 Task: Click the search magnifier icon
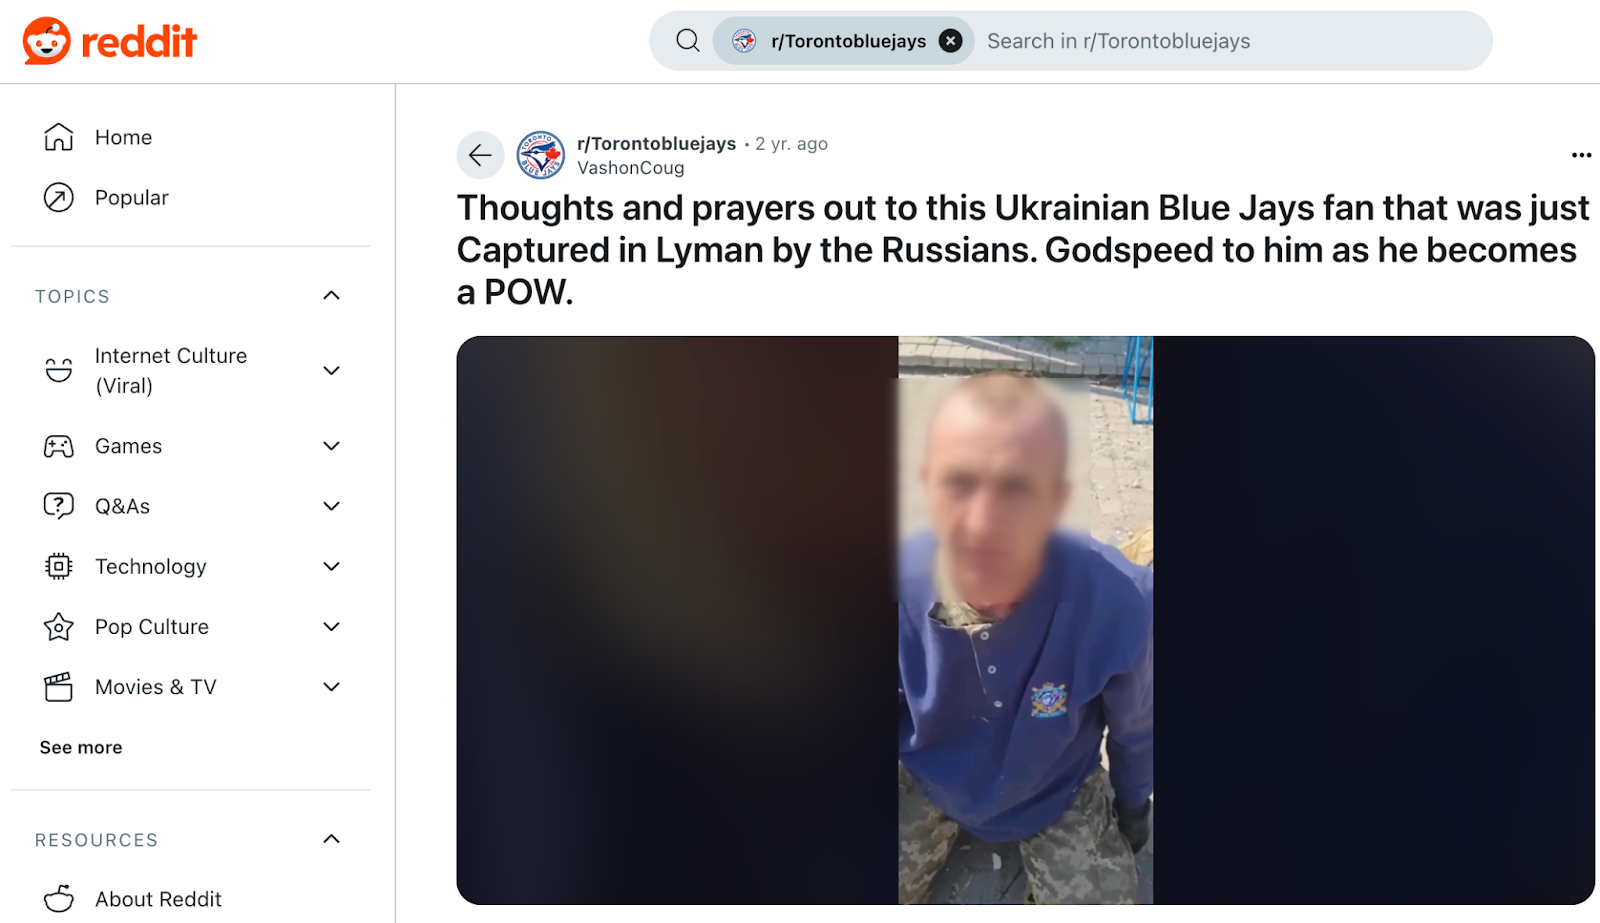(688, 41)
